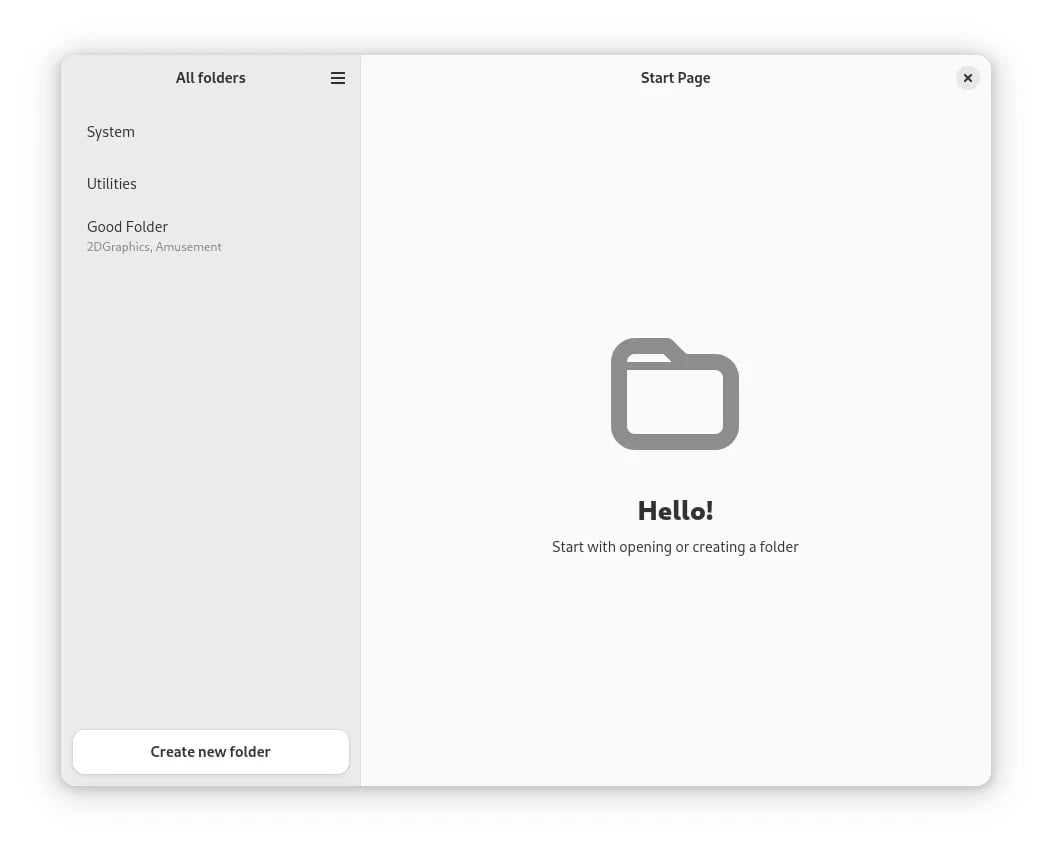Select the Utilities folder
Viewport: 1052px width, 853px height.
click(211, 184)
